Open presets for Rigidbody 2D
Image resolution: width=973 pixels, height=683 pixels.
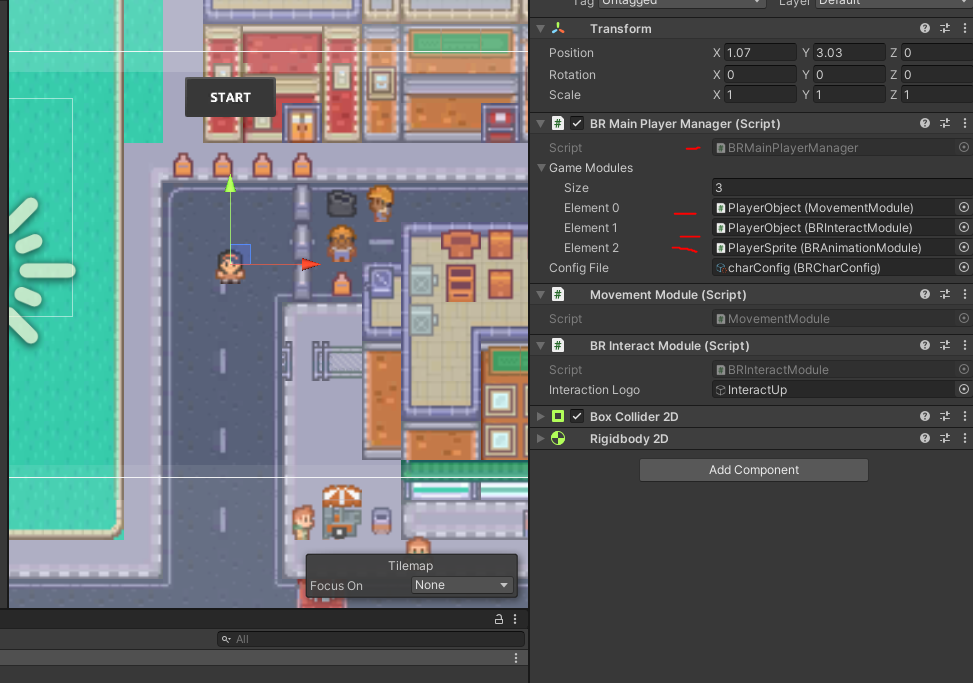[944, 439]
